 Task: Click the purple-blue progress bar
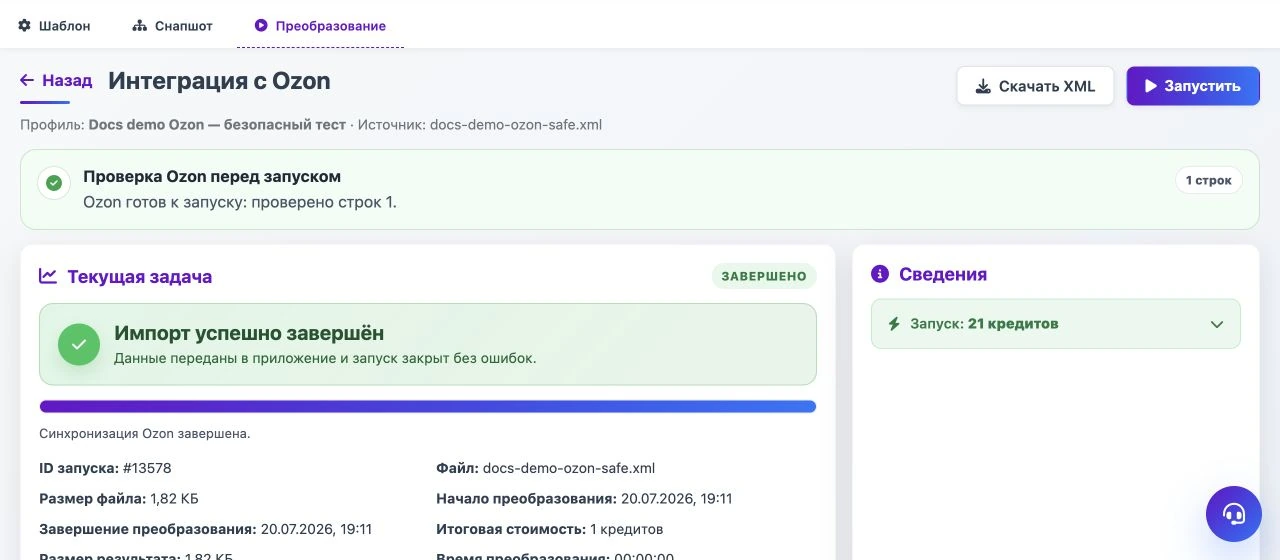428,406
